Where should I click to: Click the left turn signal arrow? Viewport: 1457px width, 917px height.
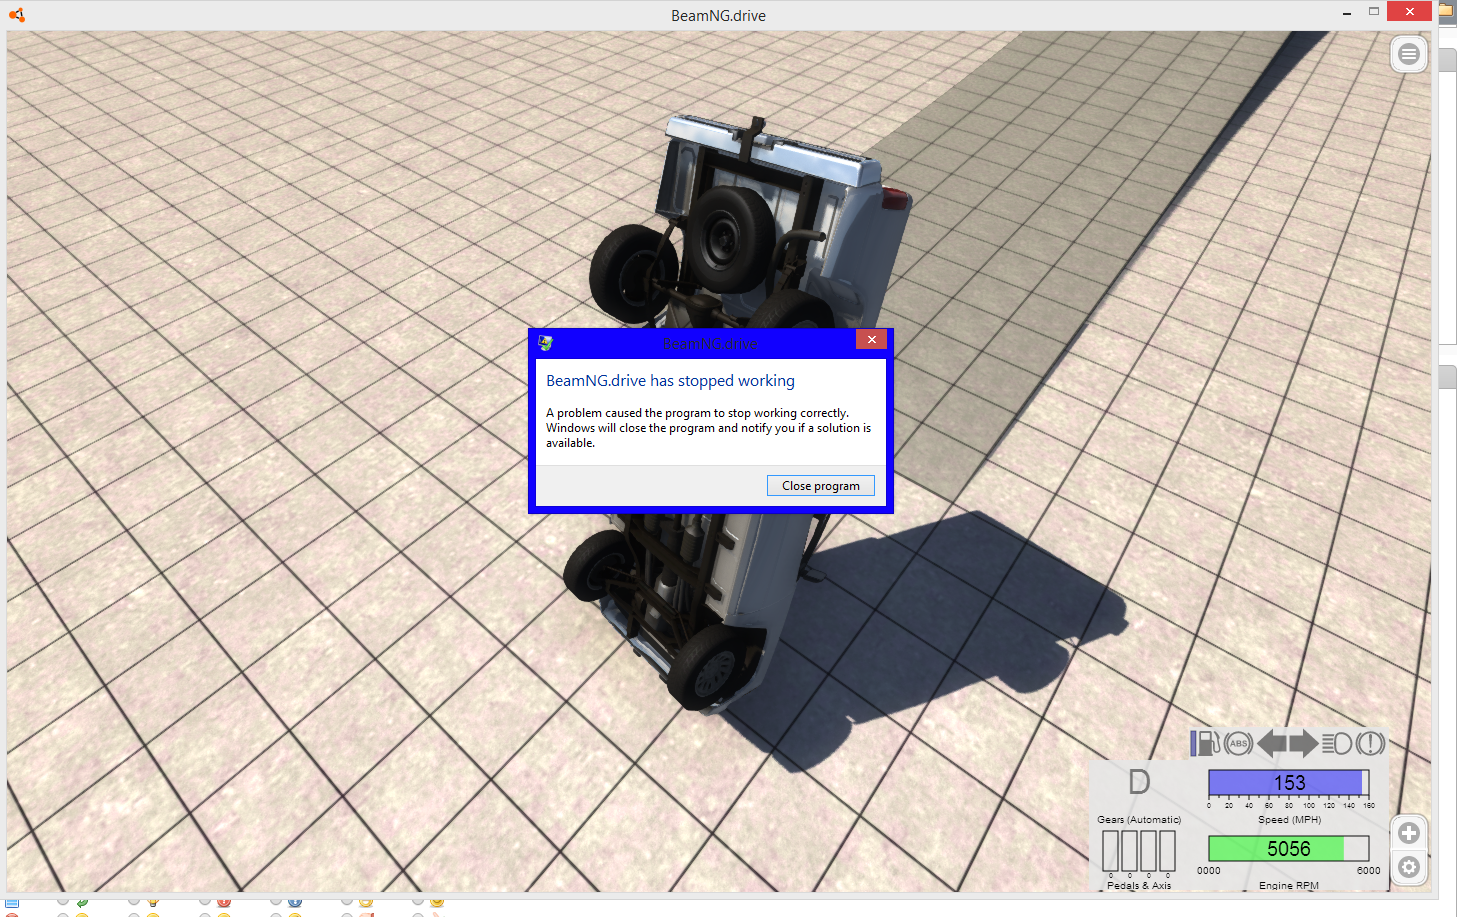[1272, 743]
